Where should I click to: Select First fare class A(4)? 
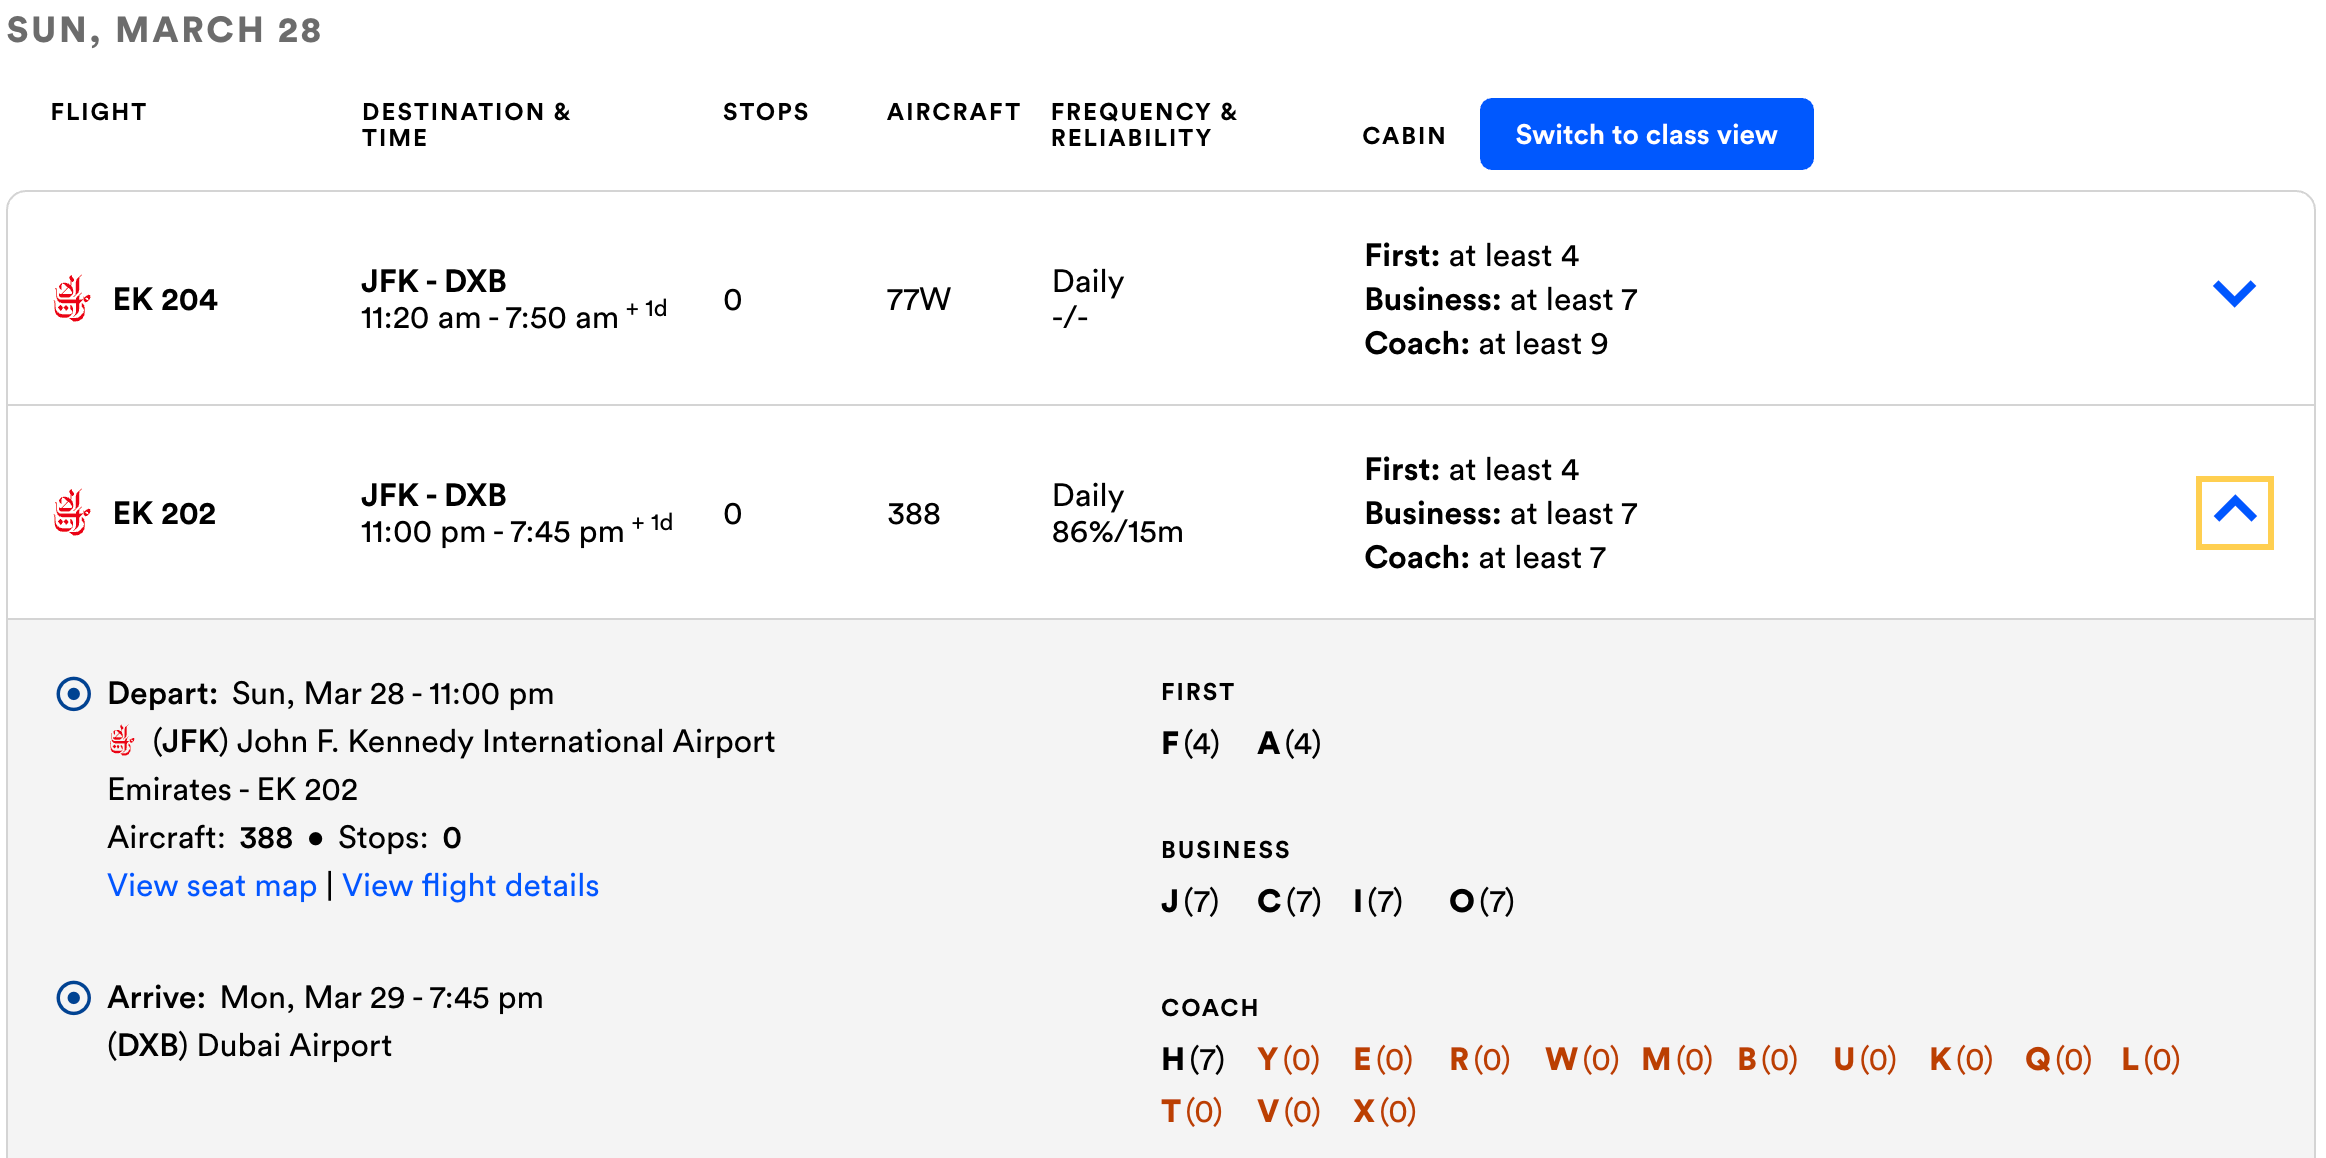click(x=1288, y=743)
